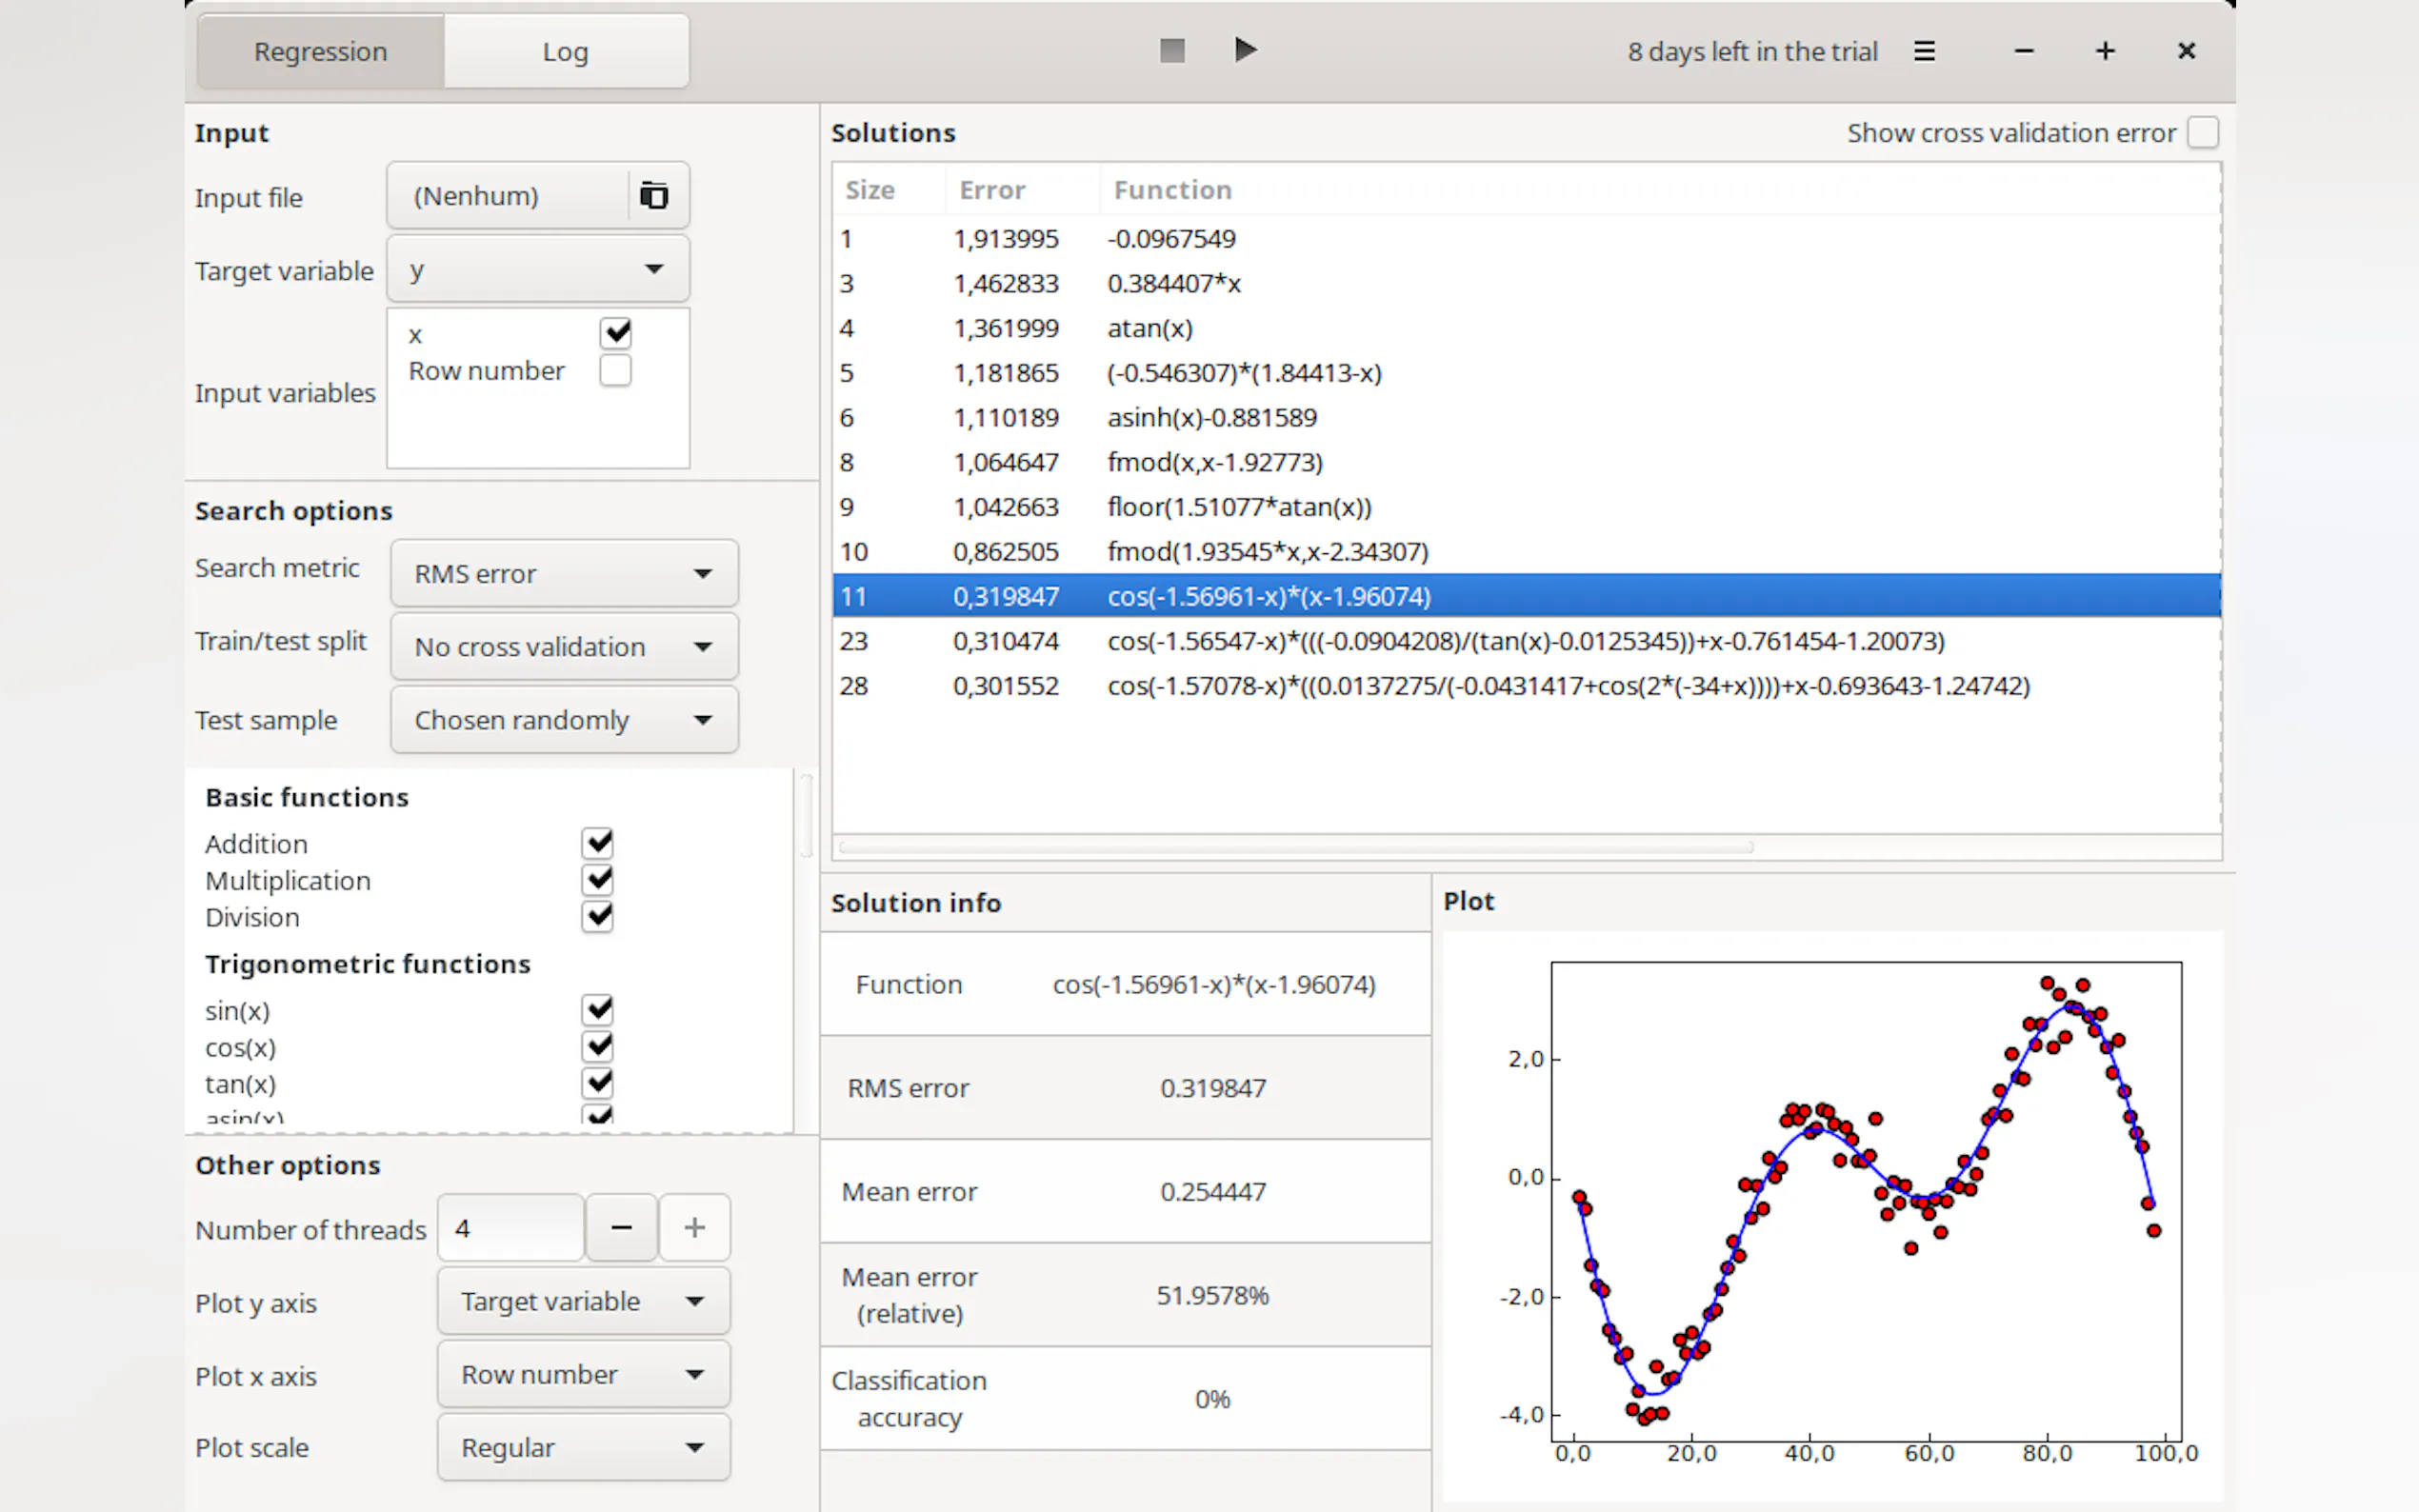
Task: Open the Target variable dropdown
Action: [538, 269]
